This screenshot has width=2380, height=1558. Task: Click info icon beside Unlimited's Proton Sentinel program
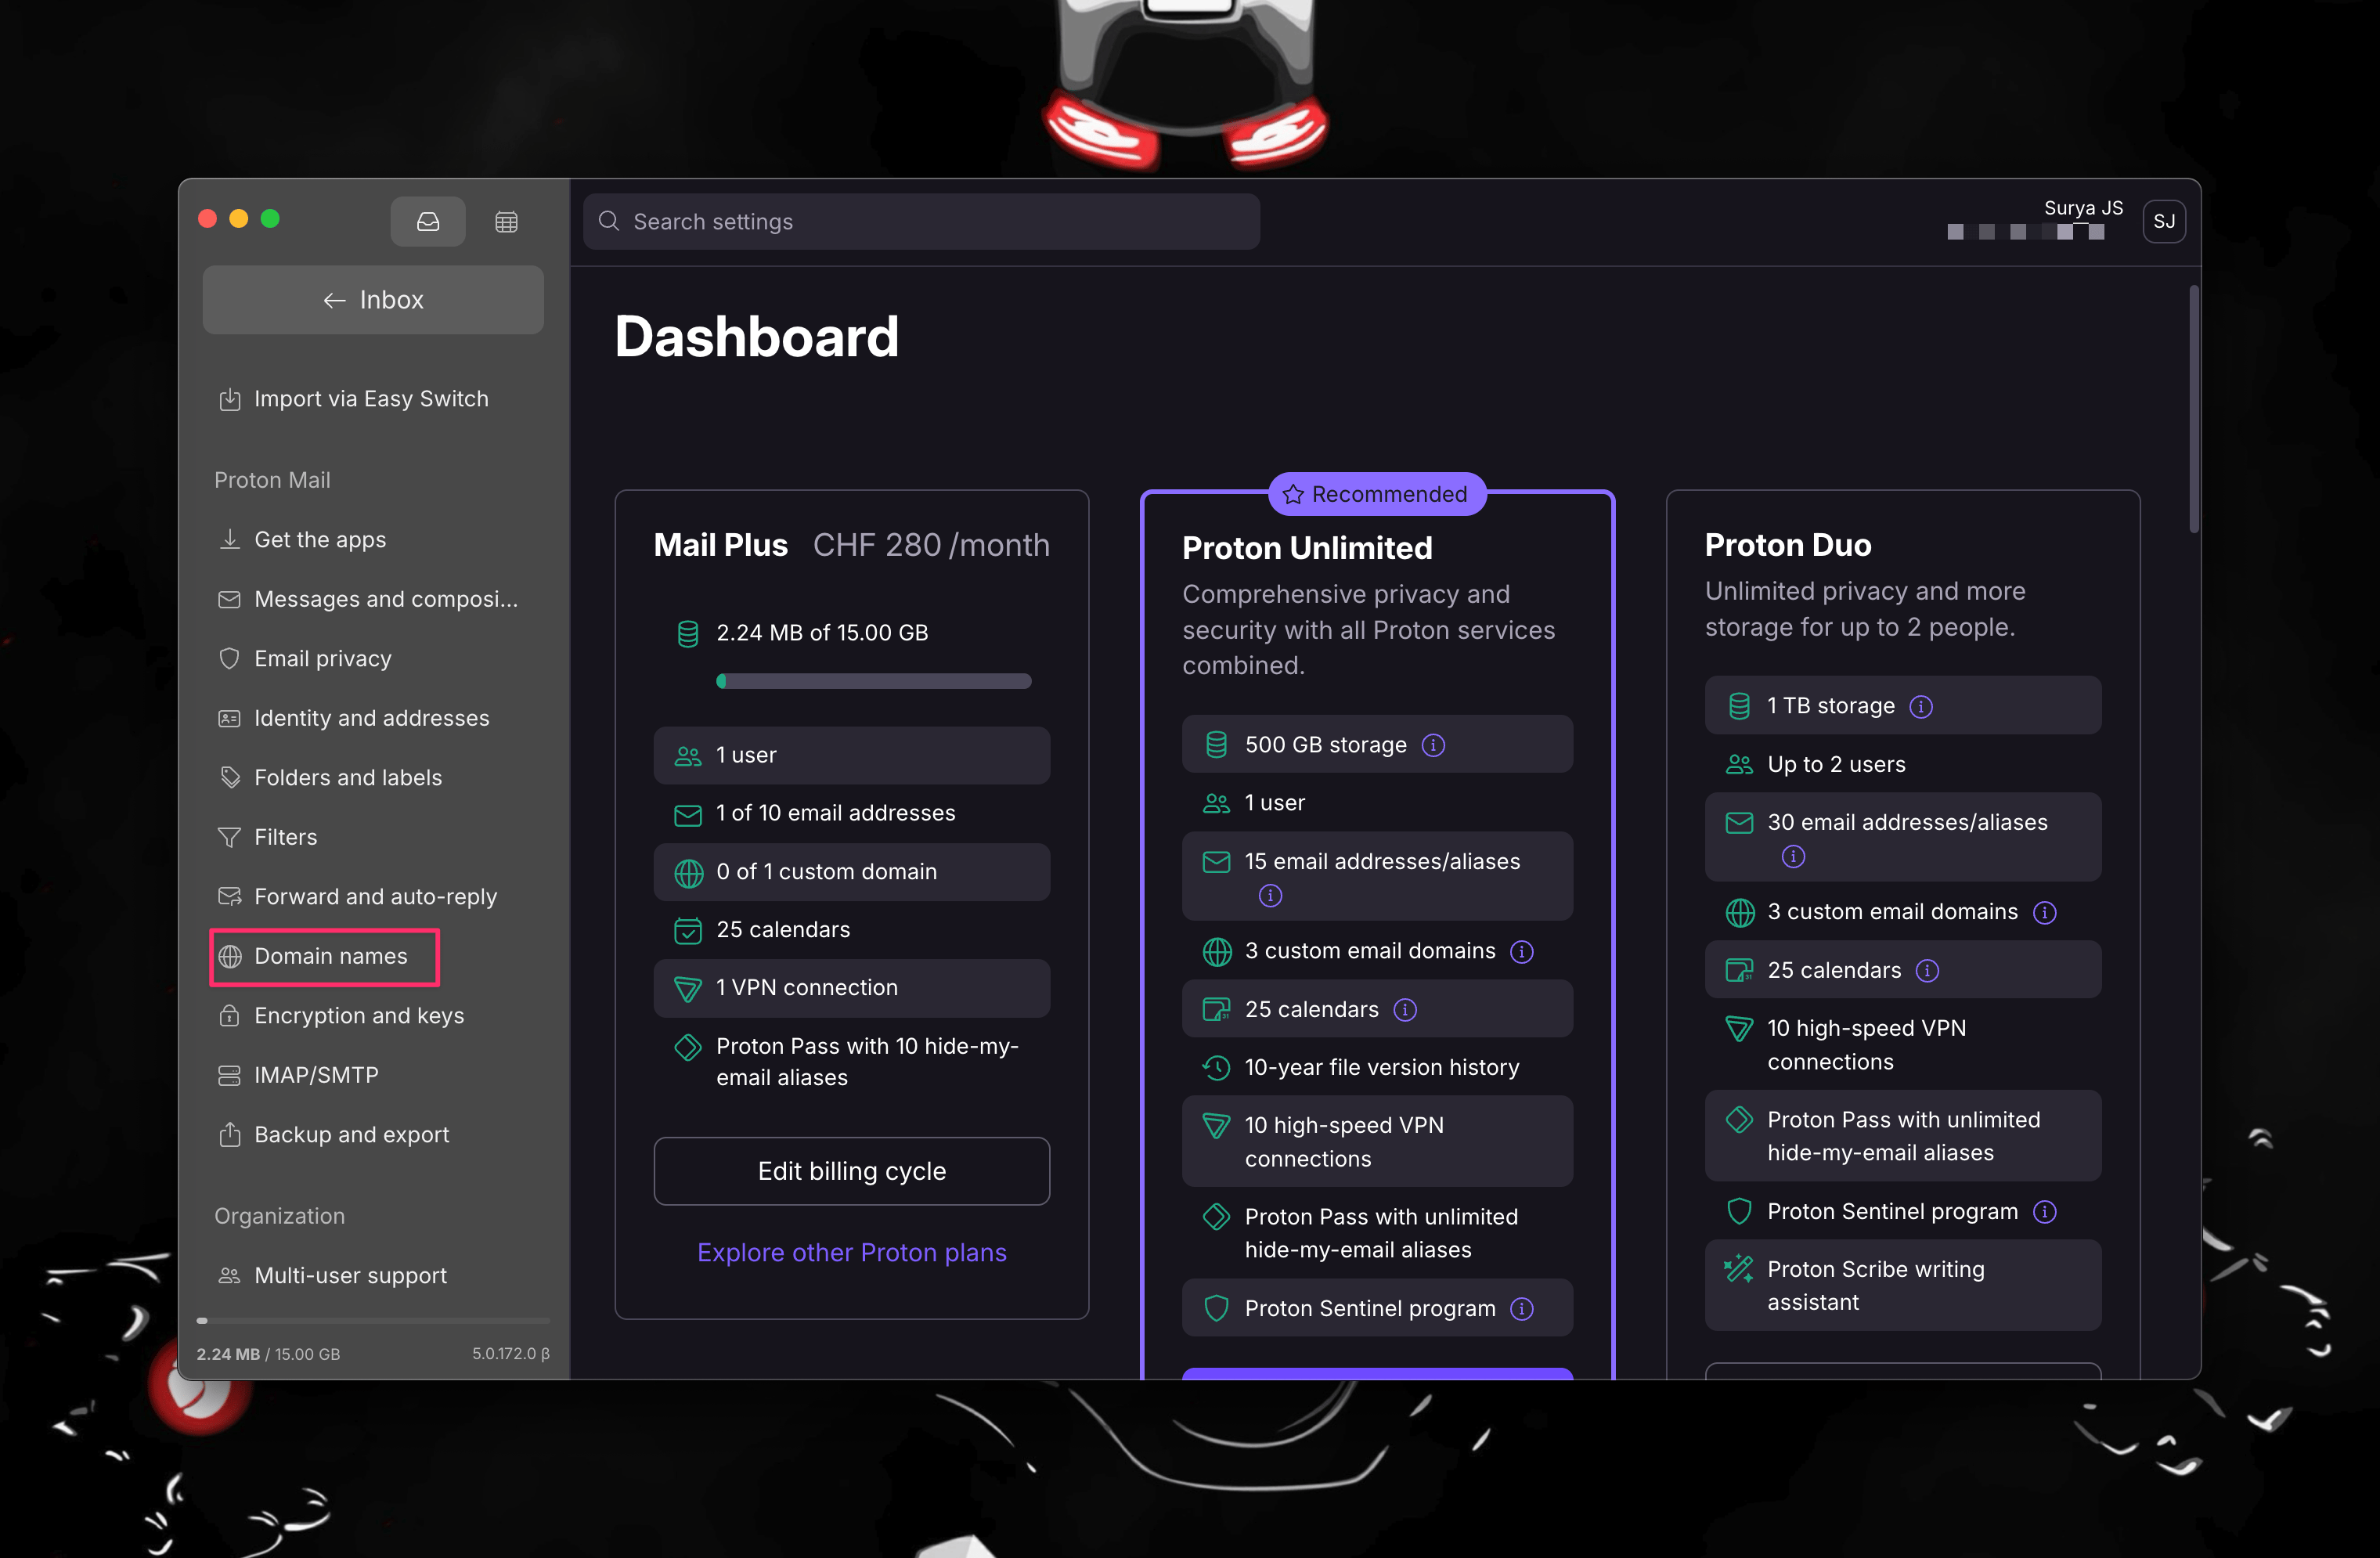point(1522,1309)
